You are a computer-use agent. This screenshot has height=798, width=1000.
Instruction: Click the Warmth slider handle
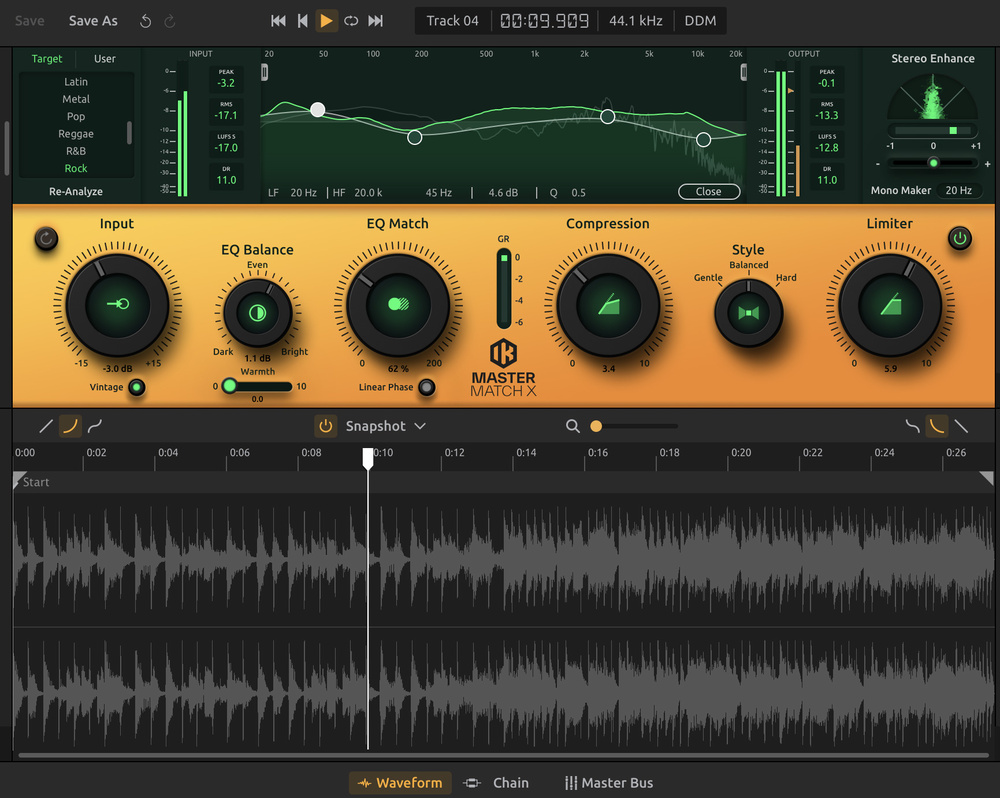click(x=230, y=386)
